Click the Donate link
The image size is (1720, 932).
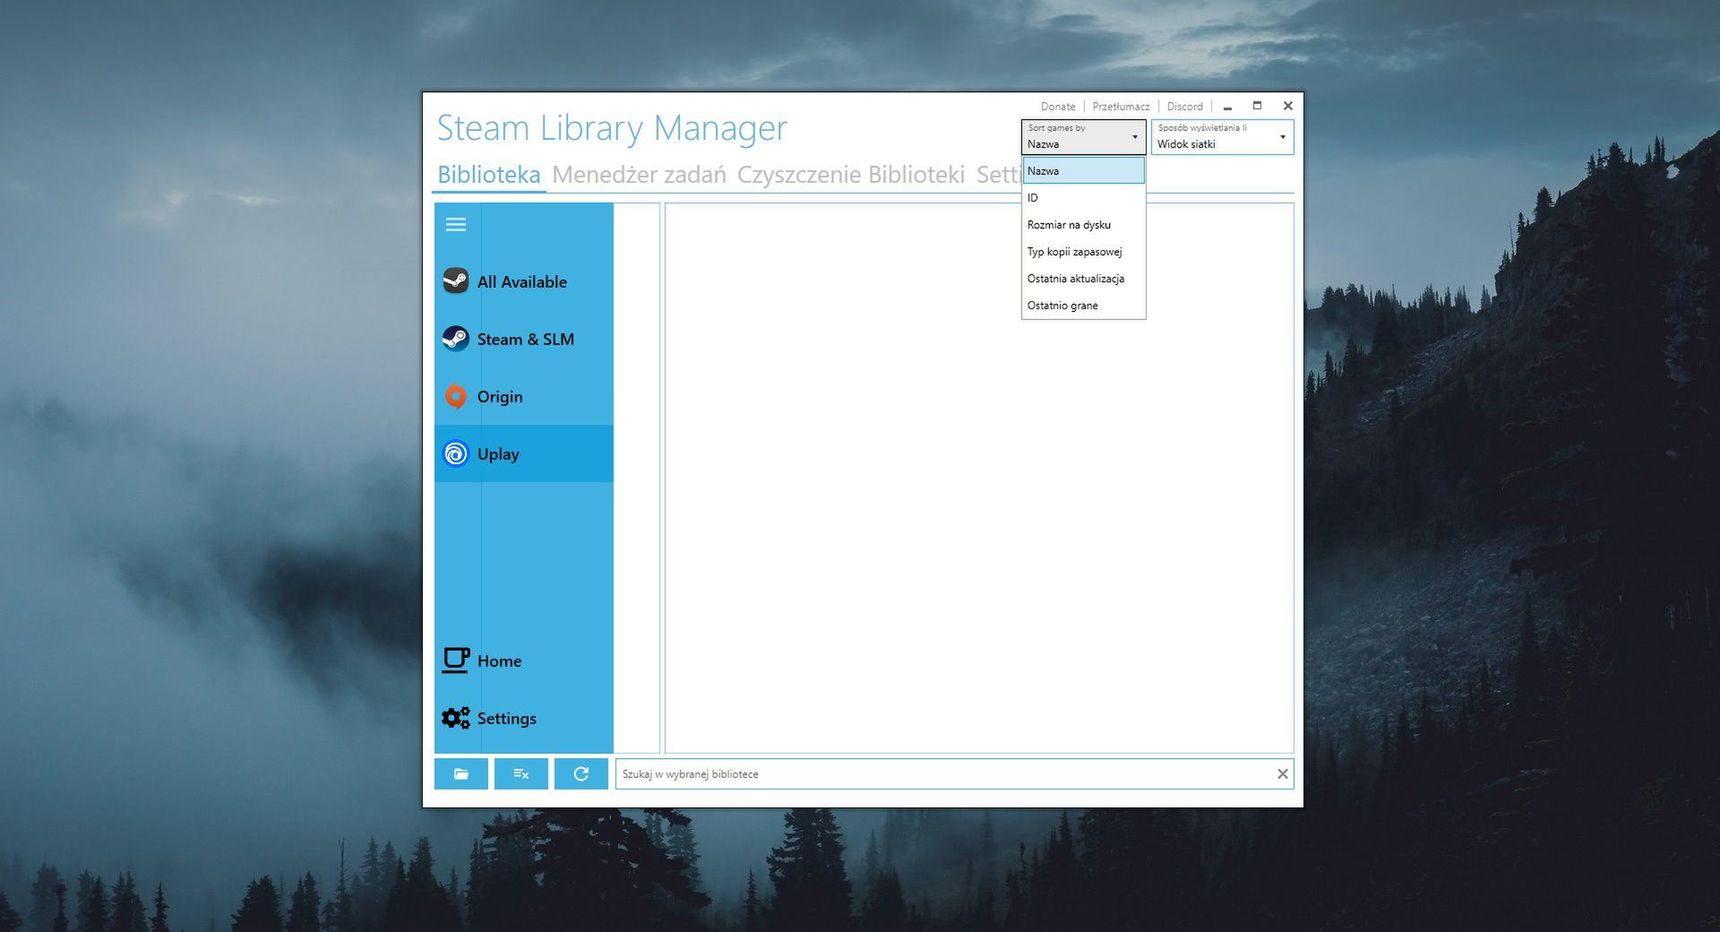coord(1058,106)
